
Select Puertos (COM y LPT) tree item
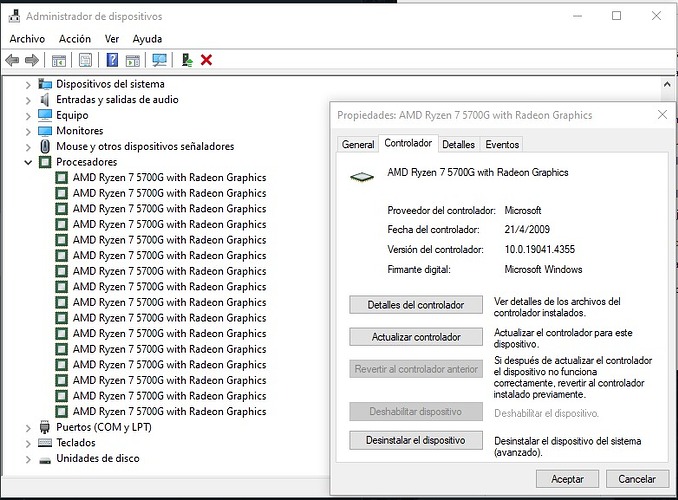104,427
